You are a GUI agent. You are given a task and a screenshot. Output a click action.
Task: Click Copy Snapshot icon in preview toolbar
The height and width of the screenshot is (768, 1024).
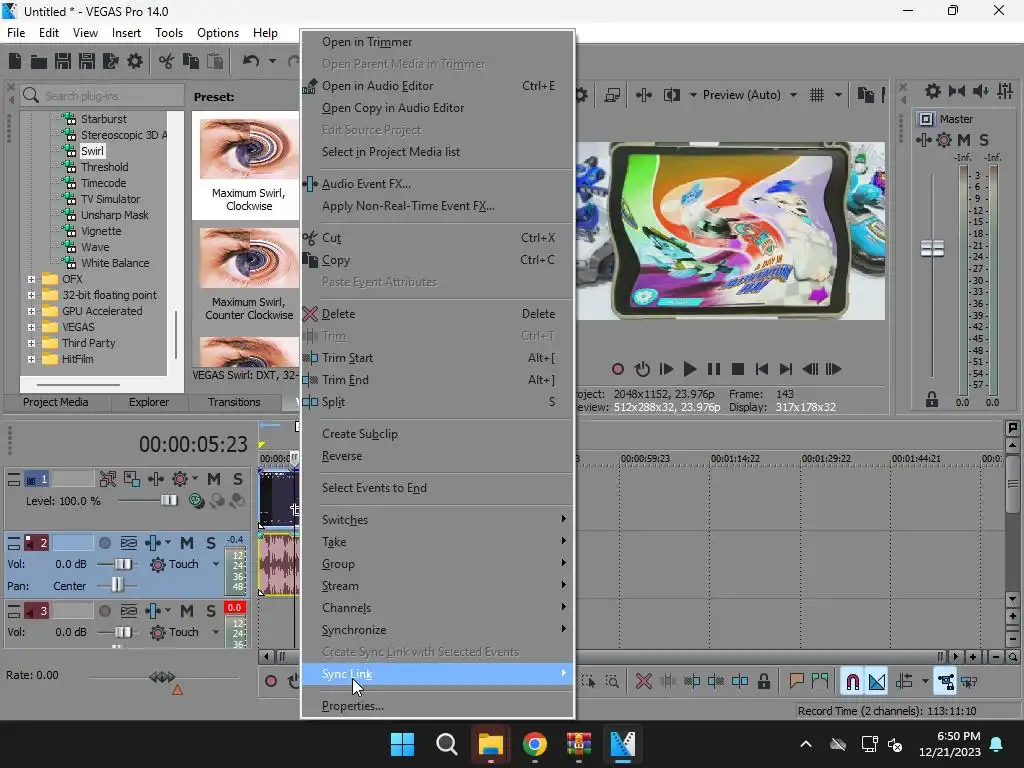click(866, 95)
